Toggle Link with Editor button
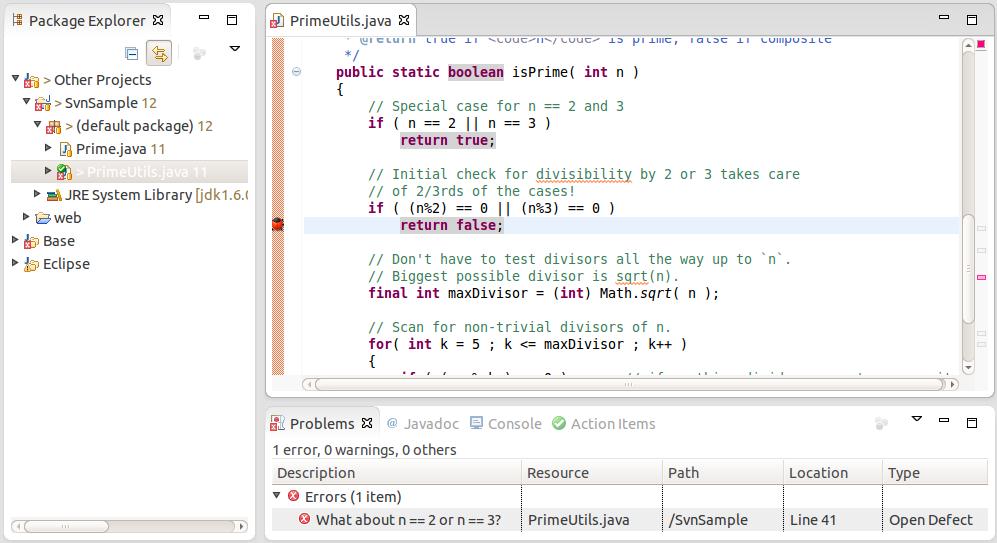 [x=159, y=53]
